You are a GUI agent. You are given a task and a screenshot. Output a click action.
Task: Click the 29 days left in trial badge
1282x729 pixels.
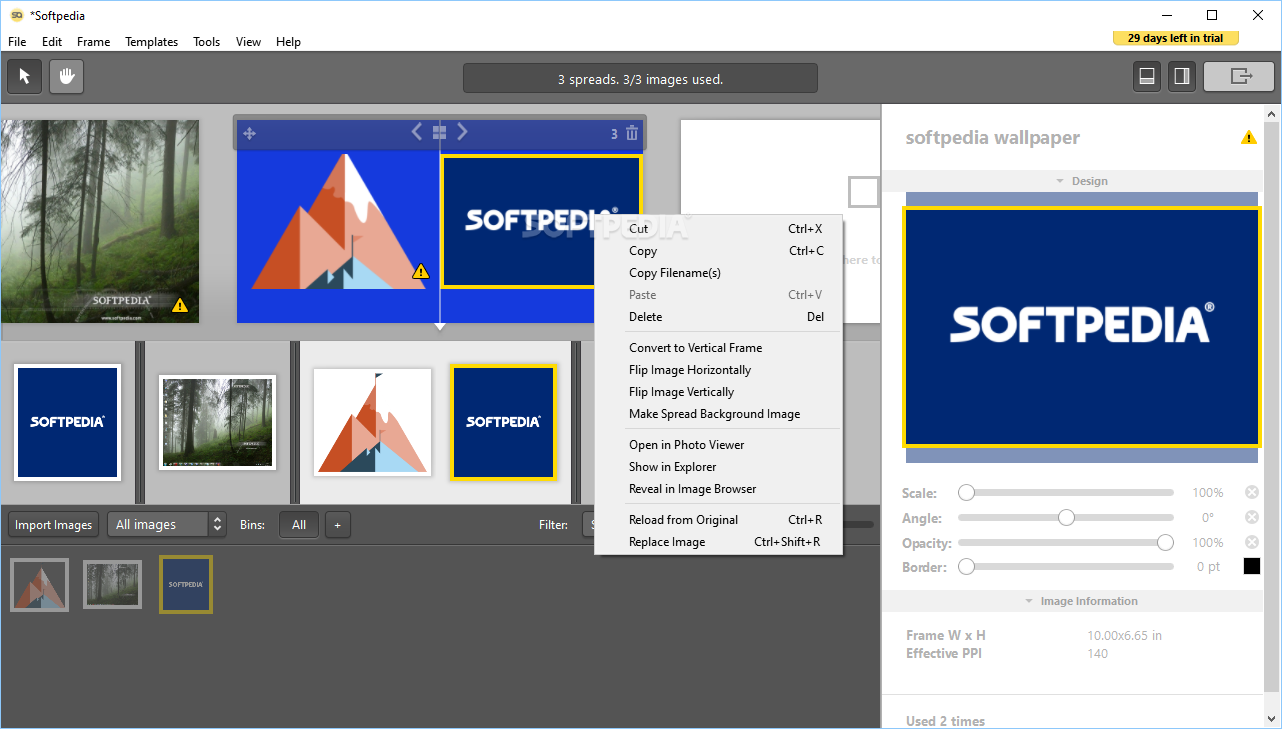1176,38
